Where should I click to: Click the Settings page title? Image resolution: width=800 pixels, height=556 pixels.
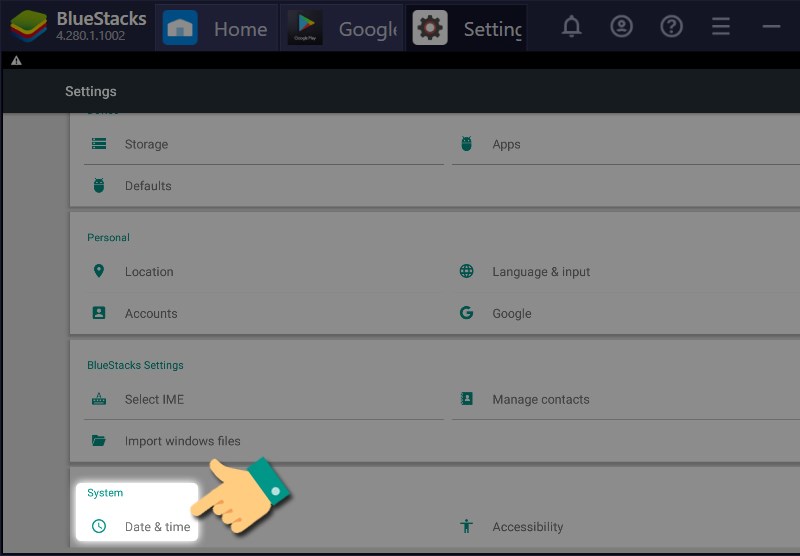91,91
